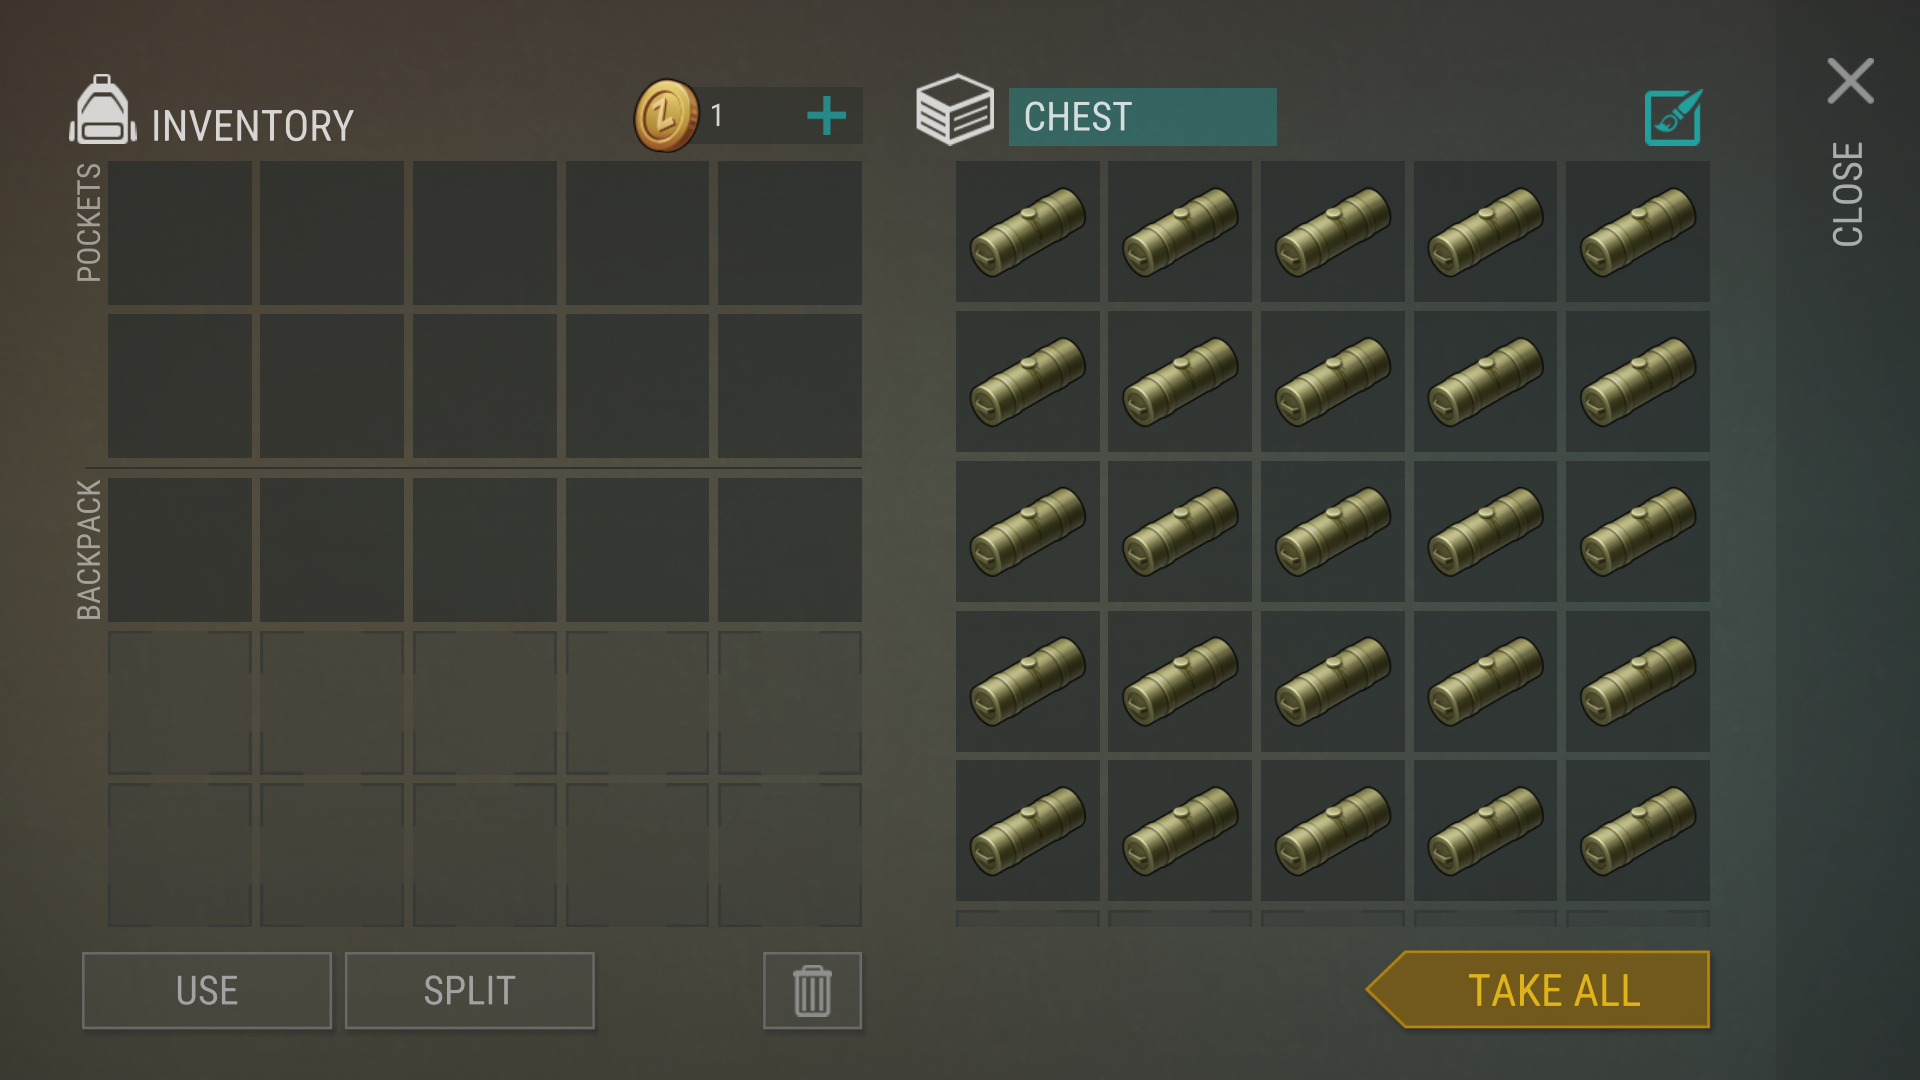Screen dimensions: 1920x1080
Task: Select the last log in top chest row
Action: point(1637,232)
